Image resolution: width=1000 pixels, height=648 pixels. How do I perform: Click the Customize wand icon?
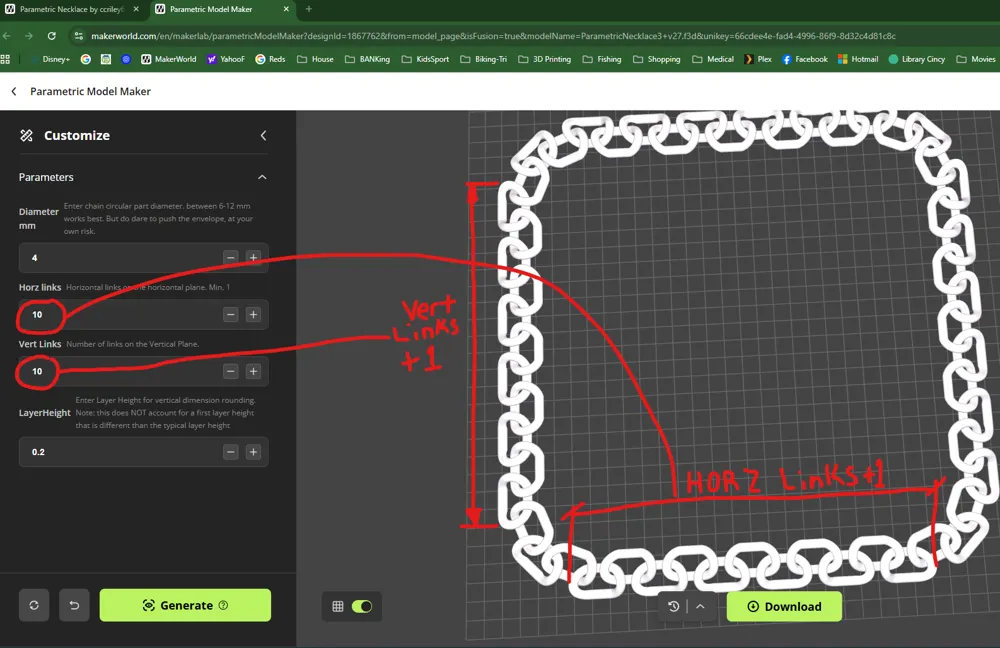(x=26, y=135)
